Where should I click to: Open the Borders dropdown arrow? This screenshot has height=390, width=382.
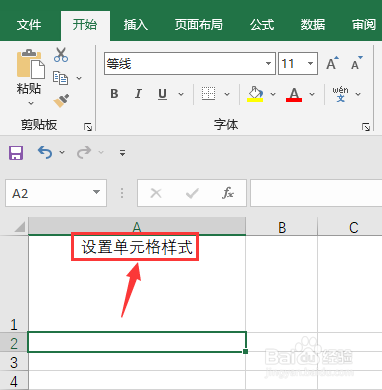pos(227,94)
